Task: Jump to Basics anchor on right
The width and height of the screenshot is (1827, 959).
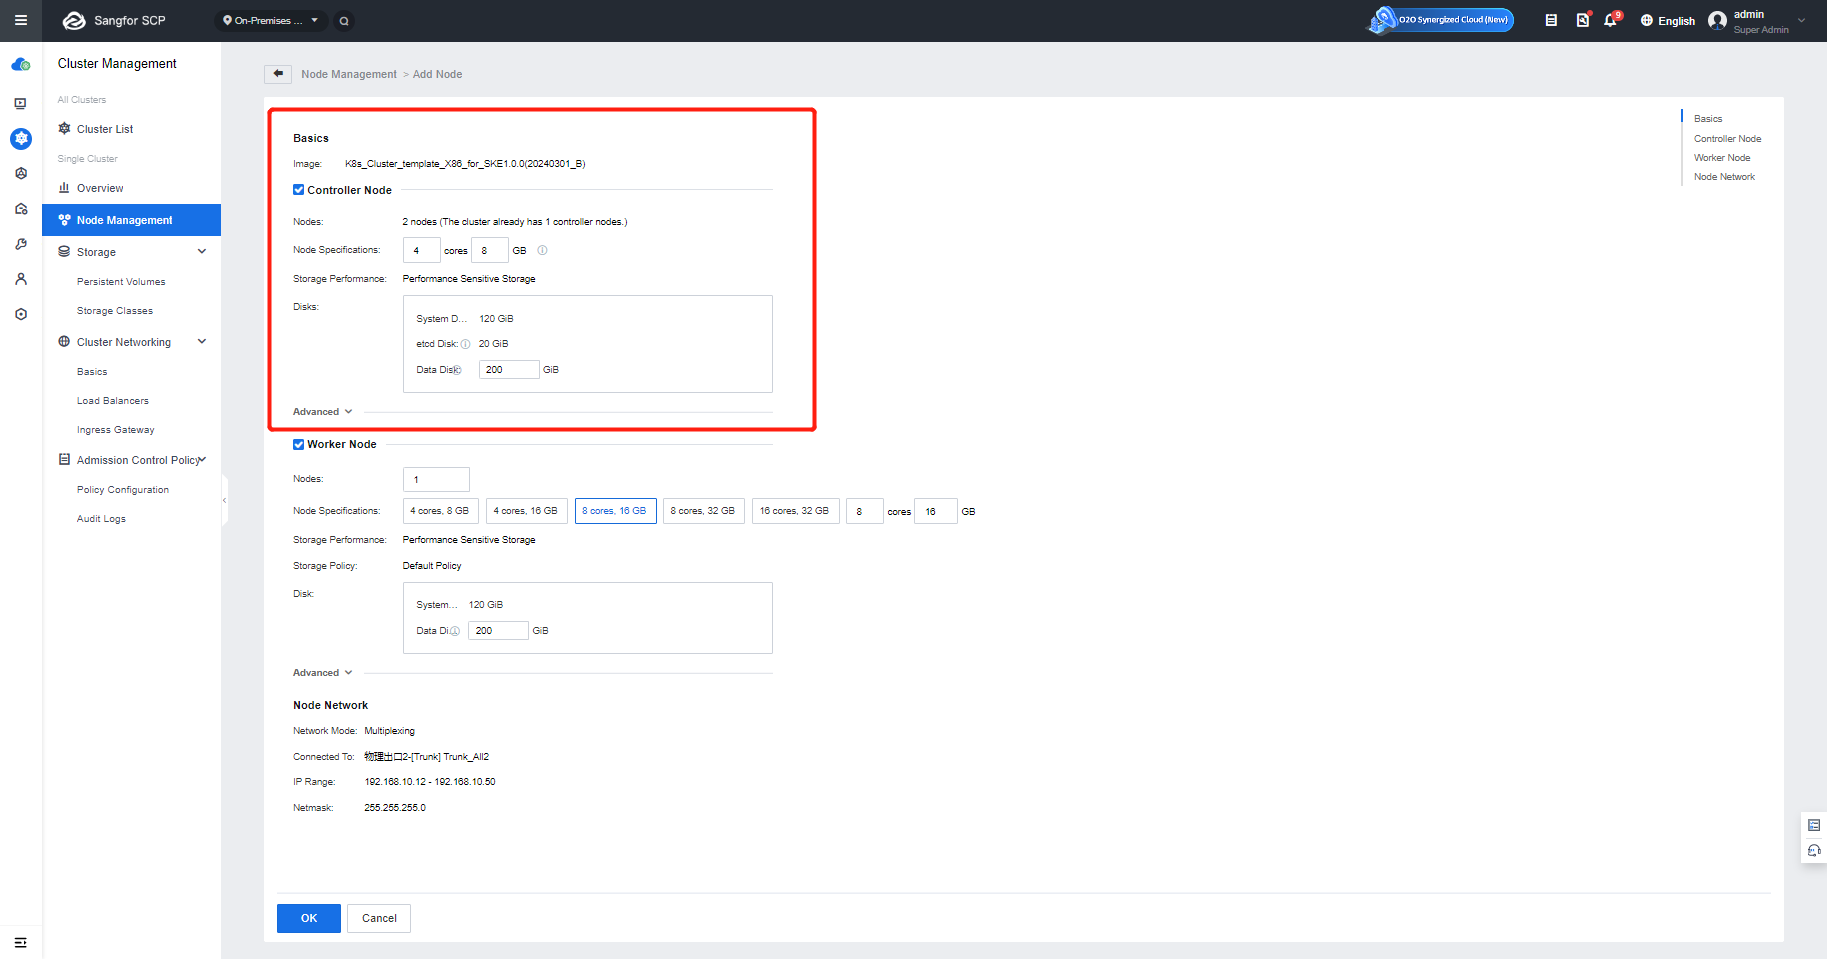Action: coord(1708,119)
